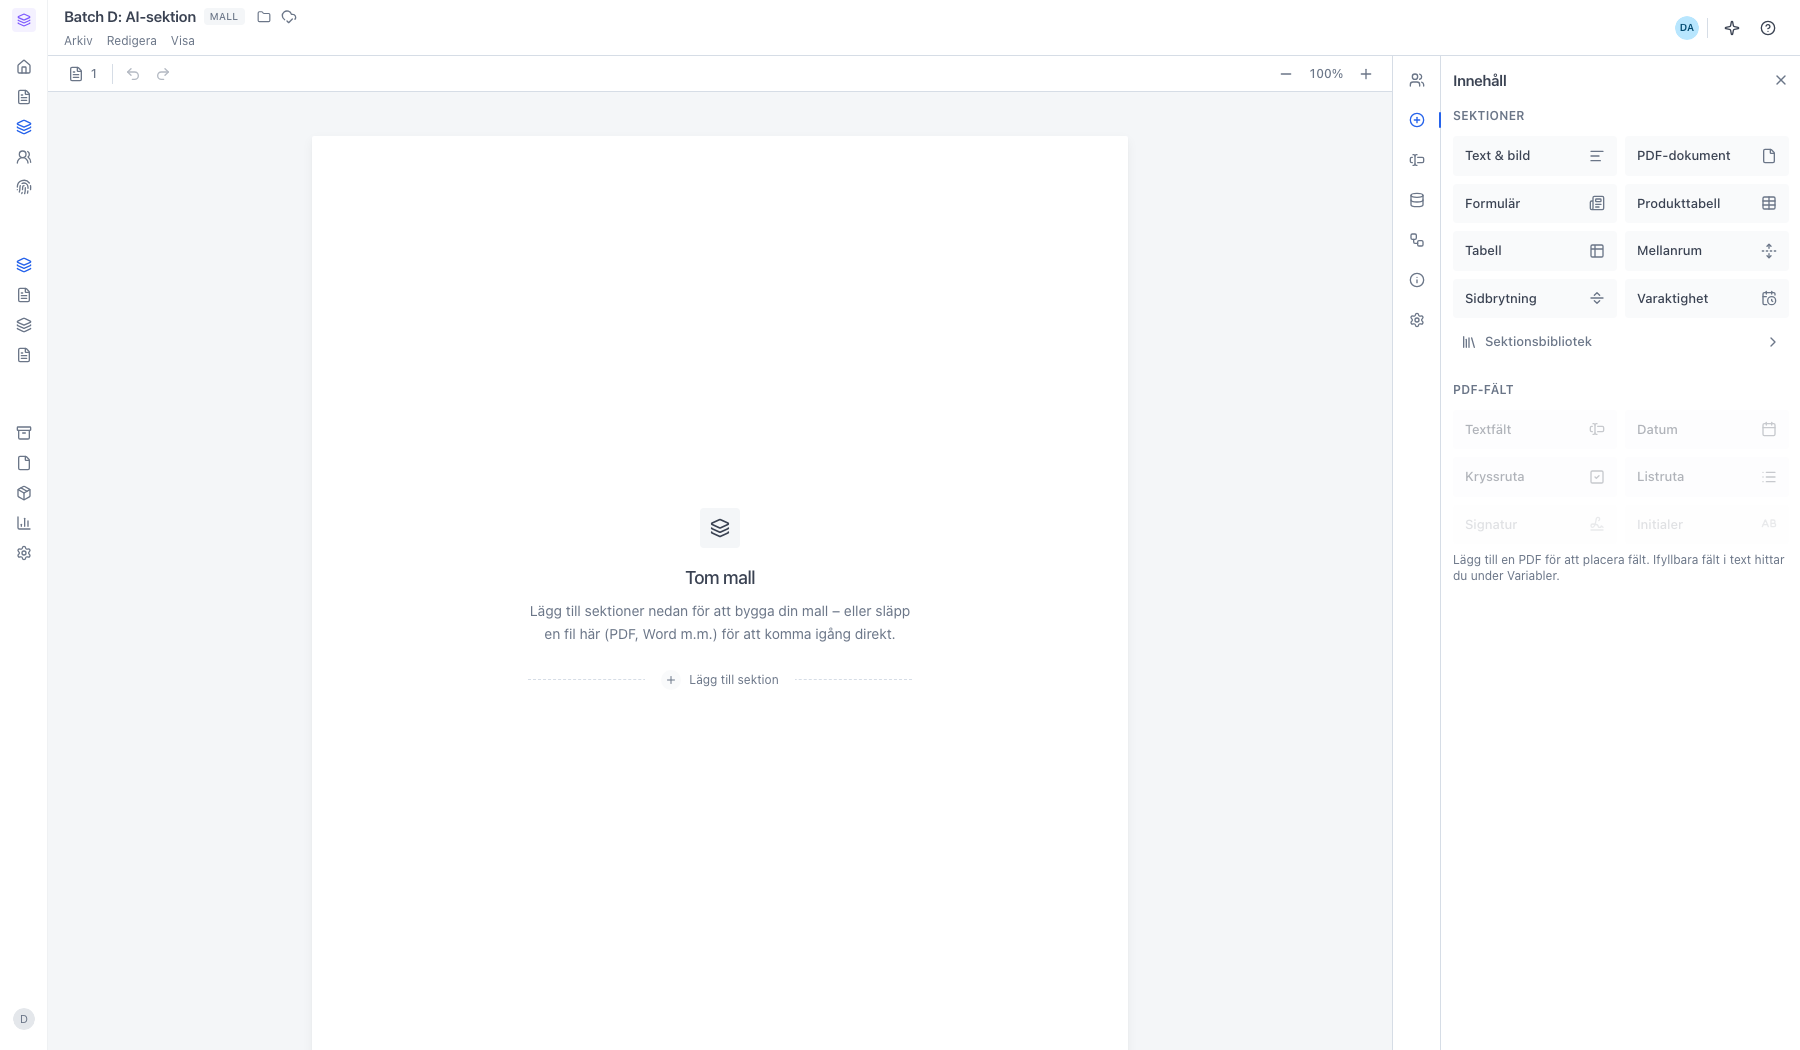Image resolution: width=1800 pixels, height=1050 pixels.
Task: Open template settings gear in panel rail
Action: pos(1417,320)
